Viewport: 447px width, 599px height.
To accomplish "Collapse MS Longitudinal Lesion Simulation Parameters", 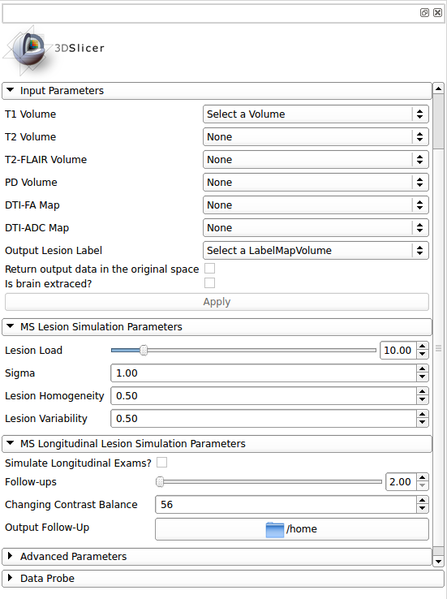I will point(217,444).
